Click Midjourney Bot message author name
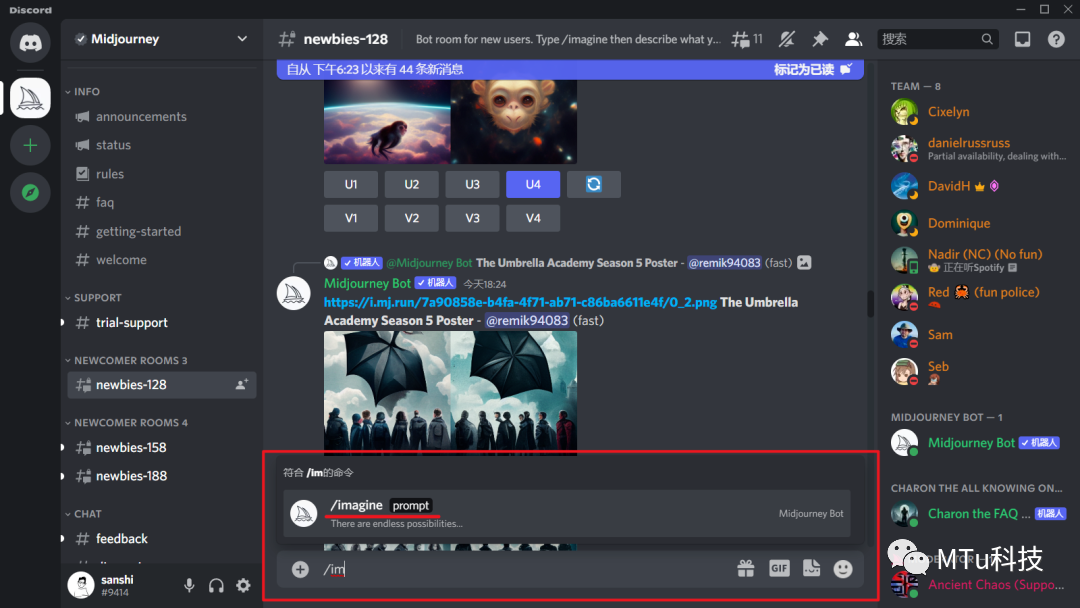 (367, 283)
